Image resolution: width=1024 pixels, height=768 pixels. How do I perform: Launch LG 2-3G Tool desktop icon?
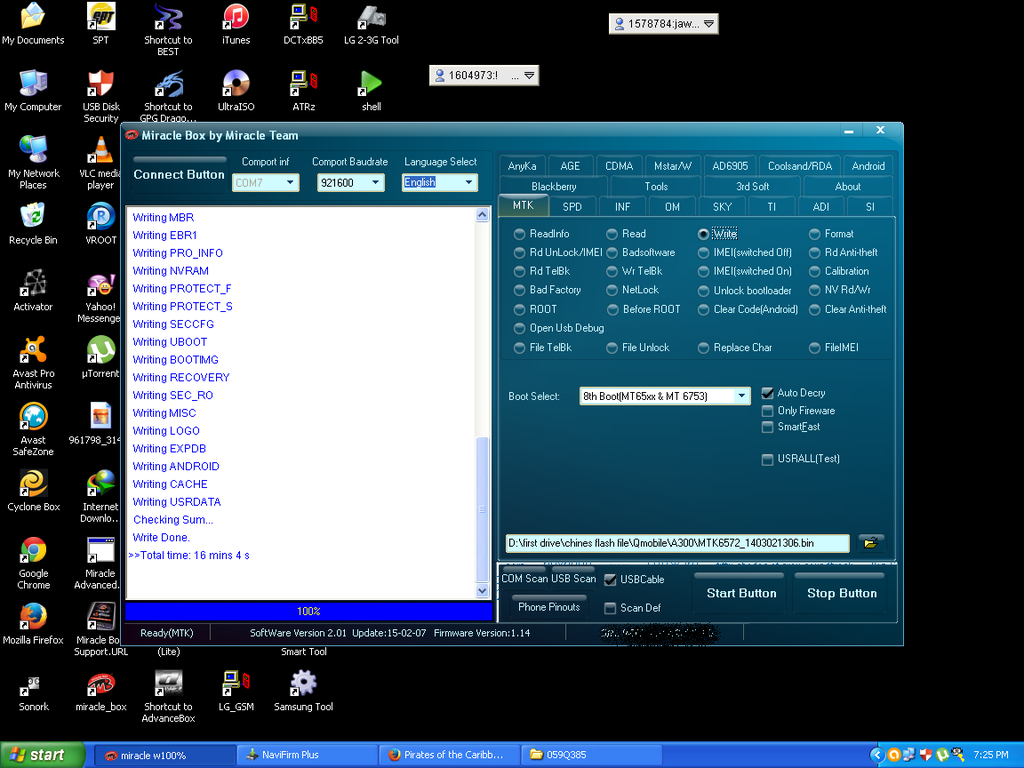371,24
